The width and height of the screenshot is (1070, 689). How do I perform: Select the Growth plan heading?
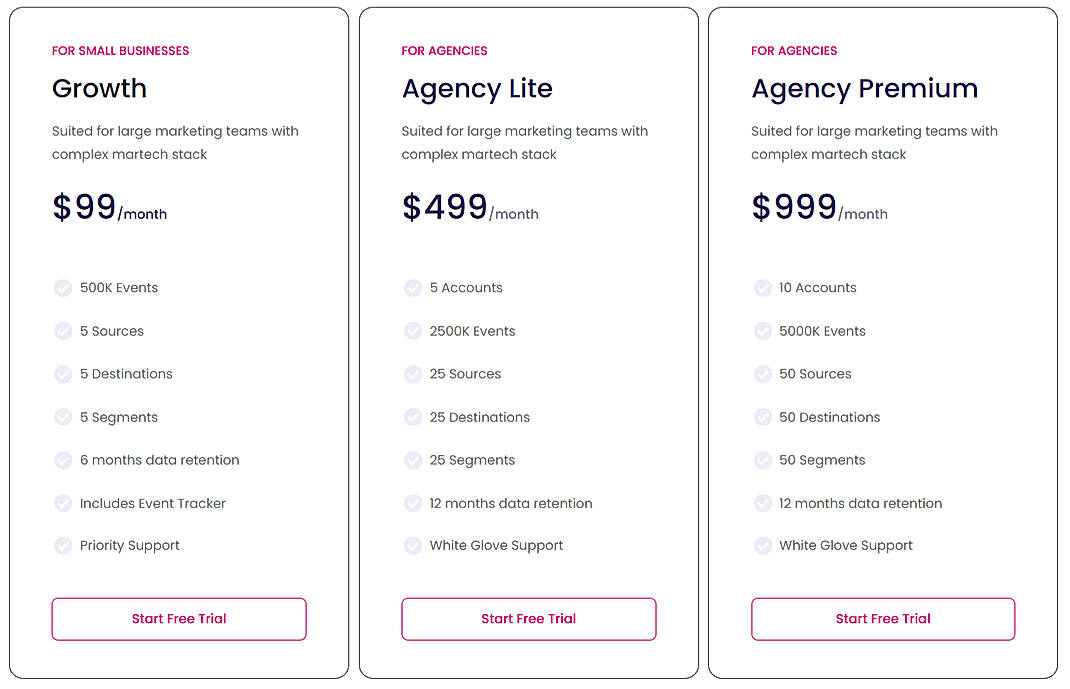99,89
